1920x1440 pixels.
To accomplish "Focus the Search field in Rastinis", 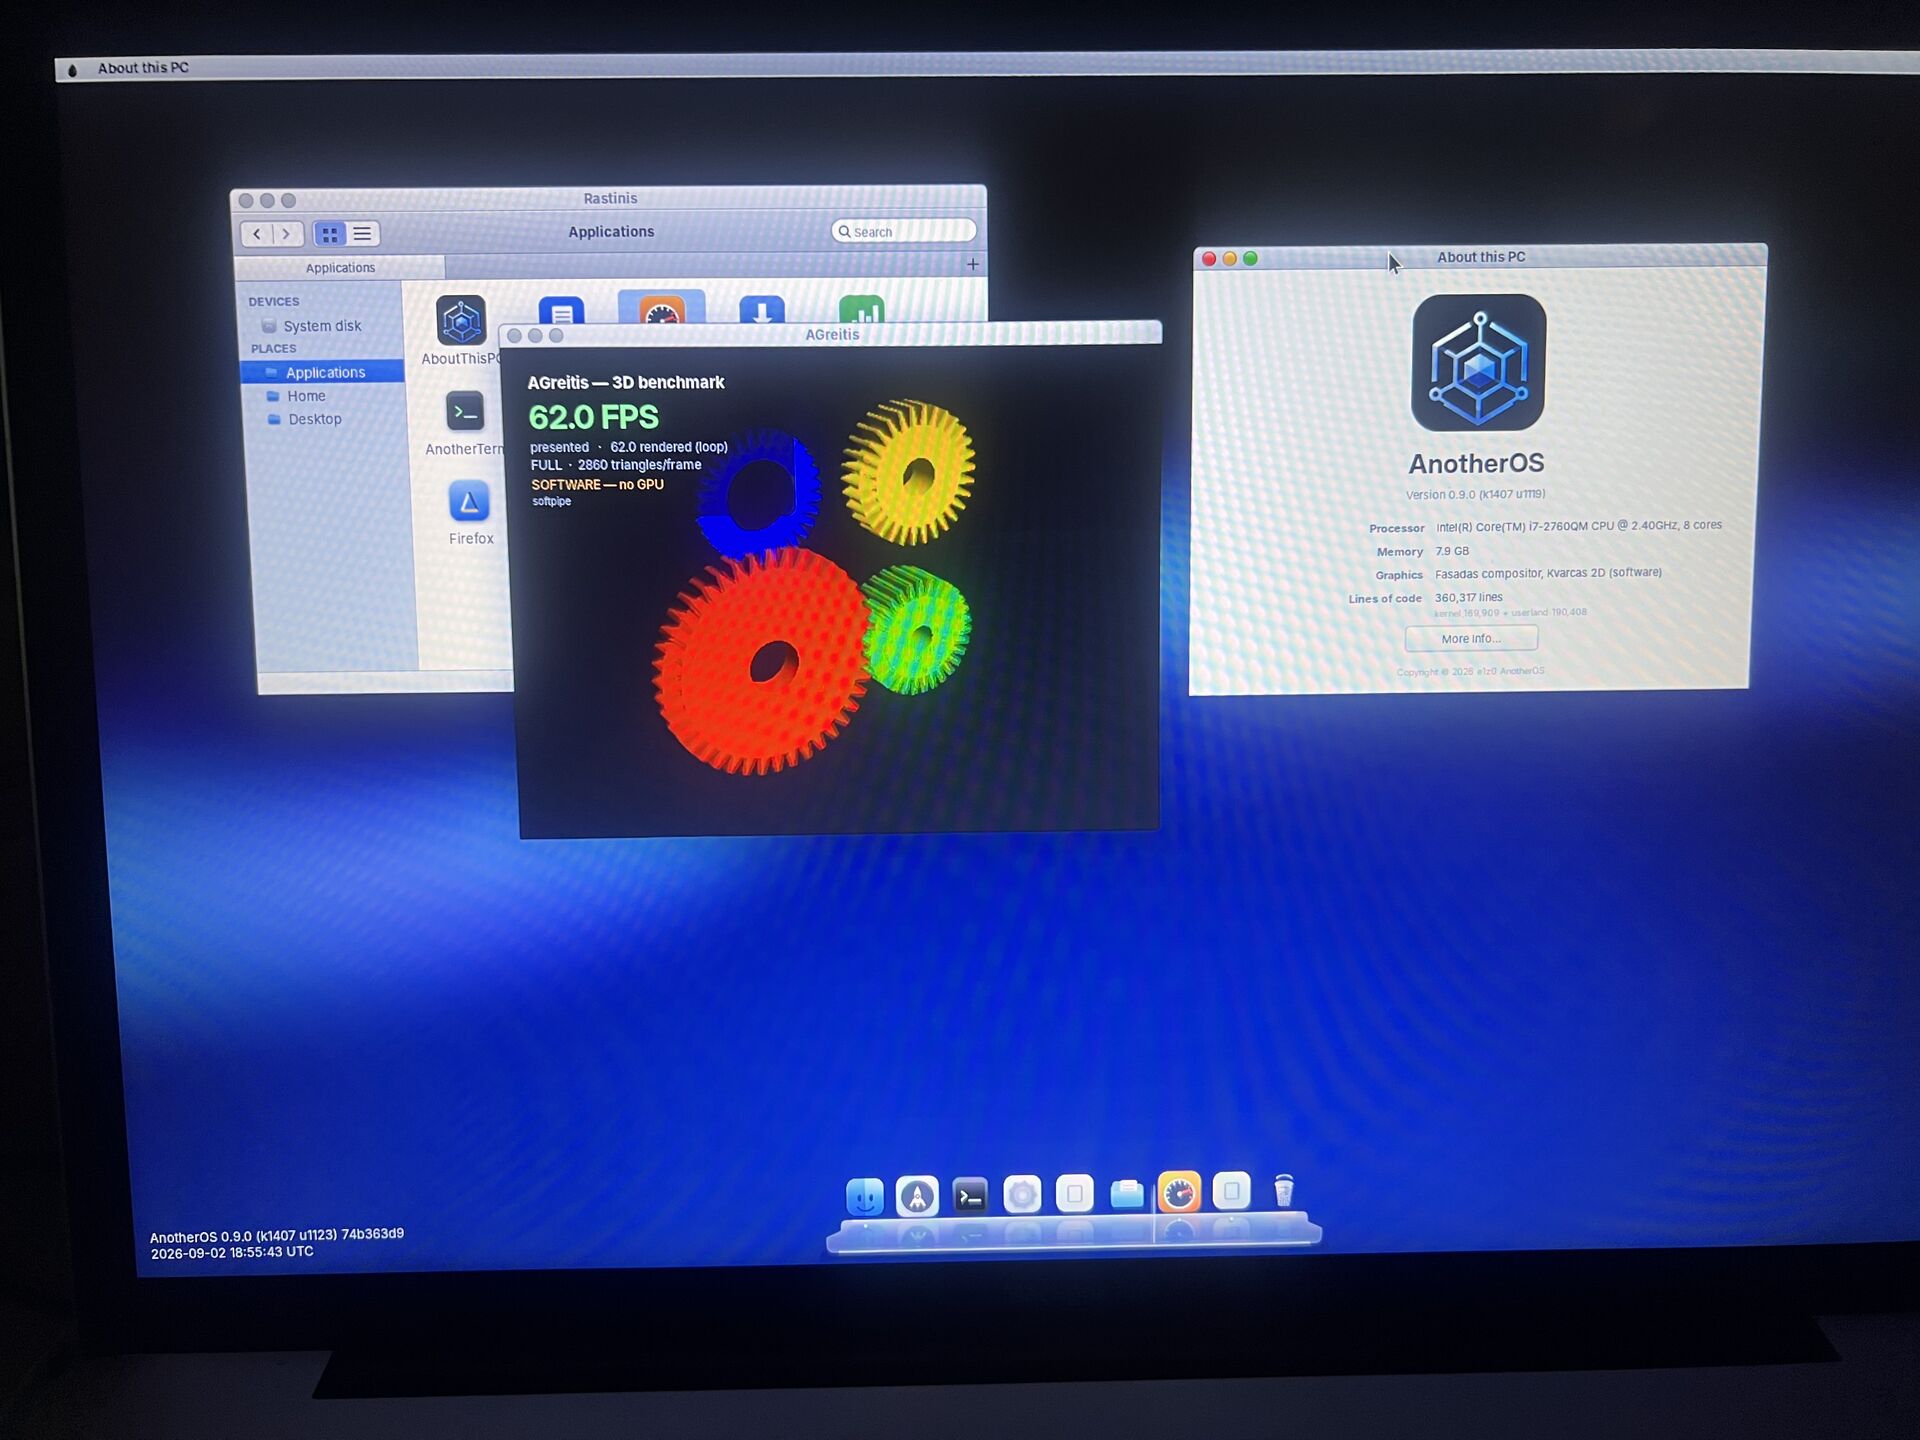I will pyautogui.click(x=903, y=231).
